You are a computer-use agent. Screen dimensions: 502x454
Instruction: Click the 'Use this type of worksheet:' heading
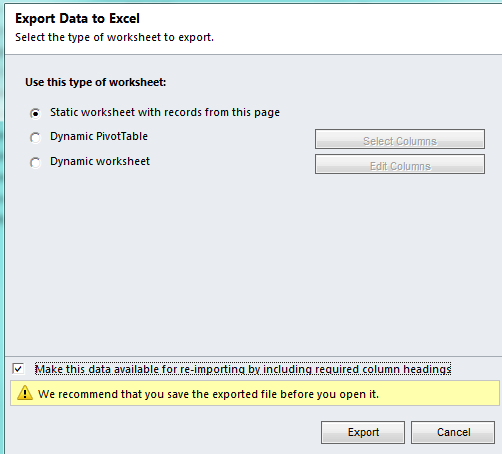click(x=96, y=82)
